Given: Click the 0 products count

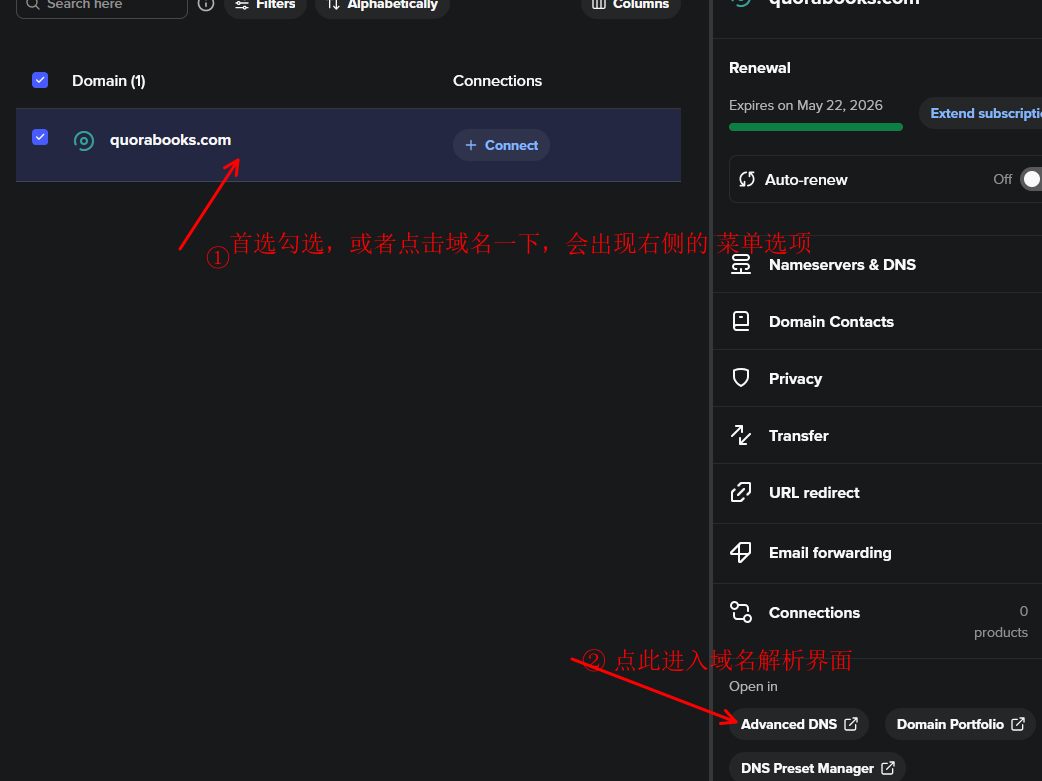Looking at the screenshot, I should click(1001, 621).
